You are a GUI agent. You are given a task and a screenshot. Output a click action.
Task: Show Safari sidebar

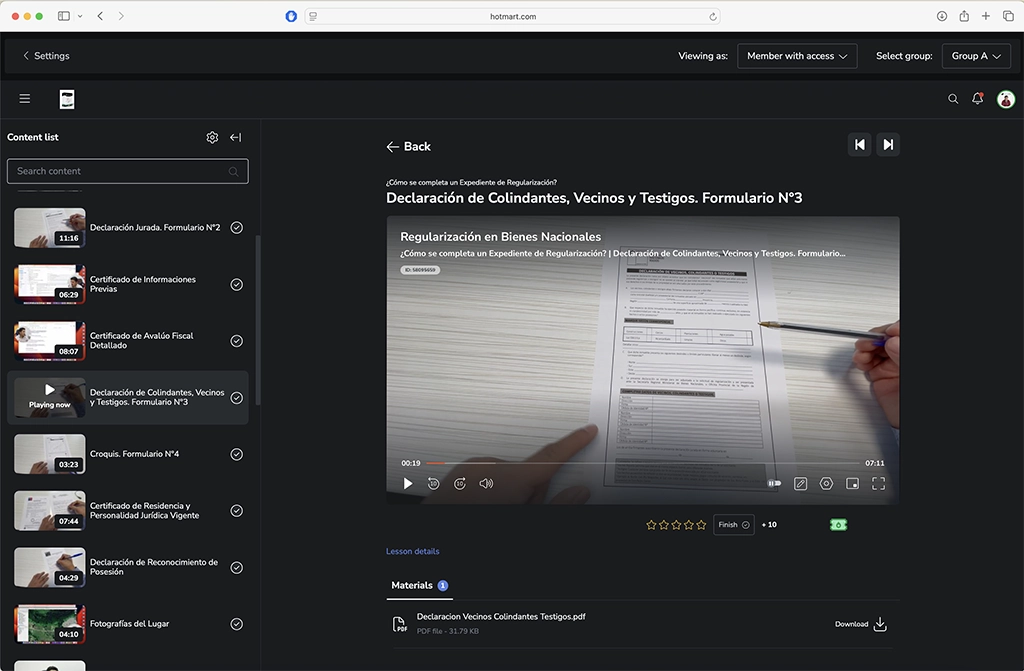pyautogui.click(x=63, y=16)
